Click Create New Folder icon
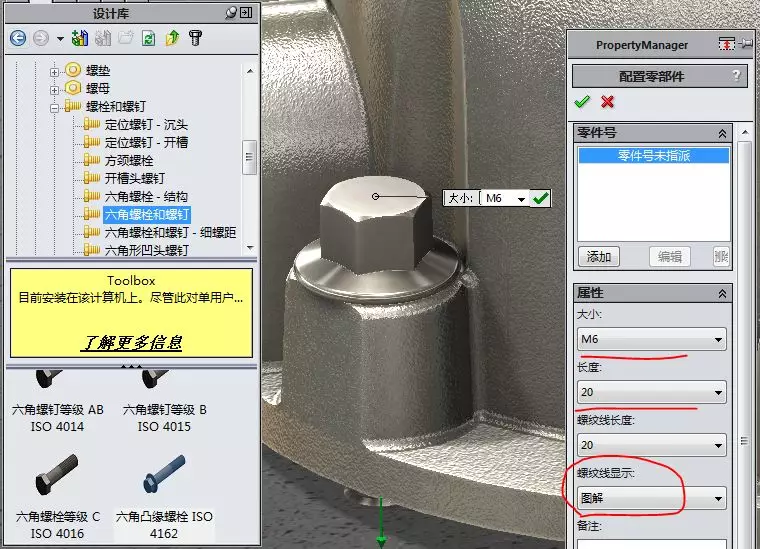This screenshot has width=760, height=549. point(126,38)
